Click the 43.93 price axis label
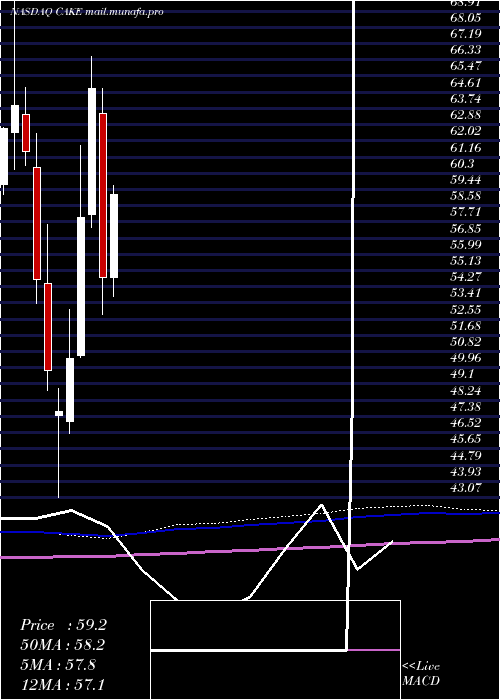The height and width of the screenshot is (700, 500). (466, 471)
